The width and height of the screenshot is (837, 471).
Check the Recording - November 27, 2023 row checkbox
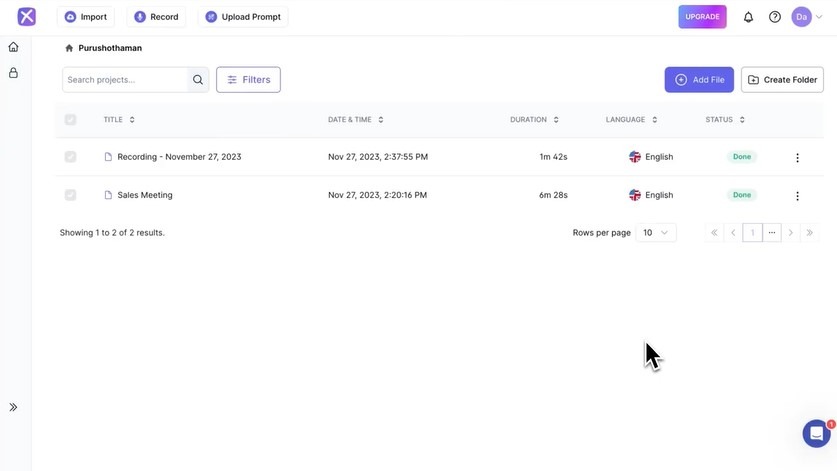tap(70, 156)
